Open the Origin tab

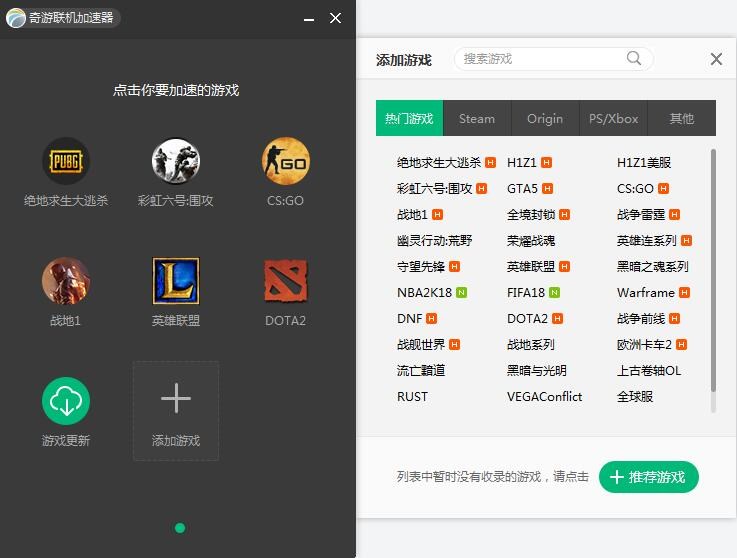[x=545, y=118]
